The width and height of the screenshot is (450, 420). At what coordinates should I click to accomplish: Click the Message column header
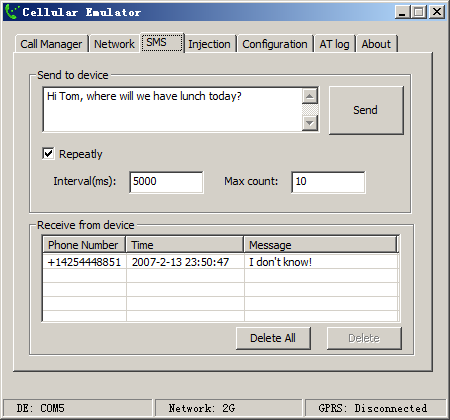320,245
